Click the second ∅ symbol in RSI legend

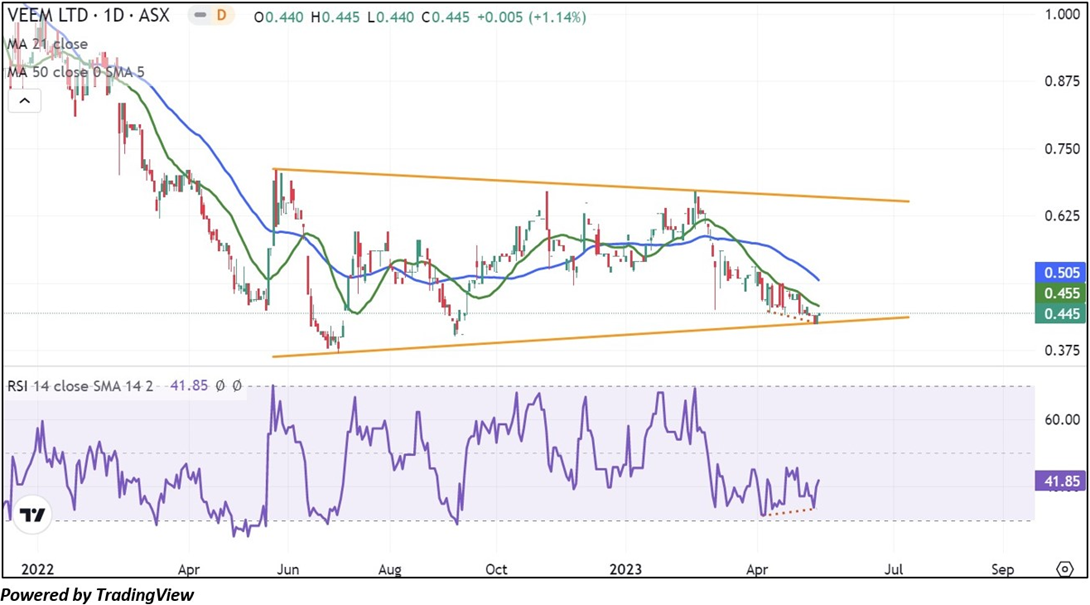[x=236, y=385]
